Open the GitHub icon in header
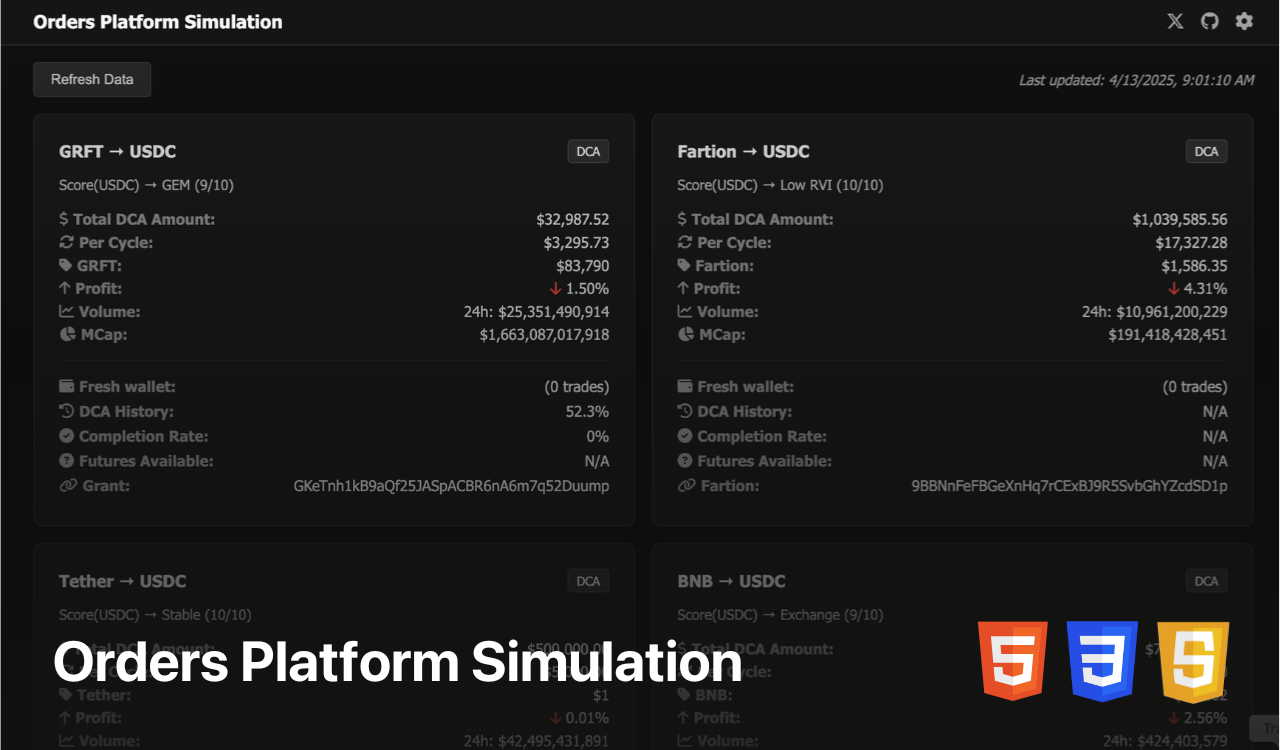This screenshot has width=1280, height=750. click(x=1210, y=21)
